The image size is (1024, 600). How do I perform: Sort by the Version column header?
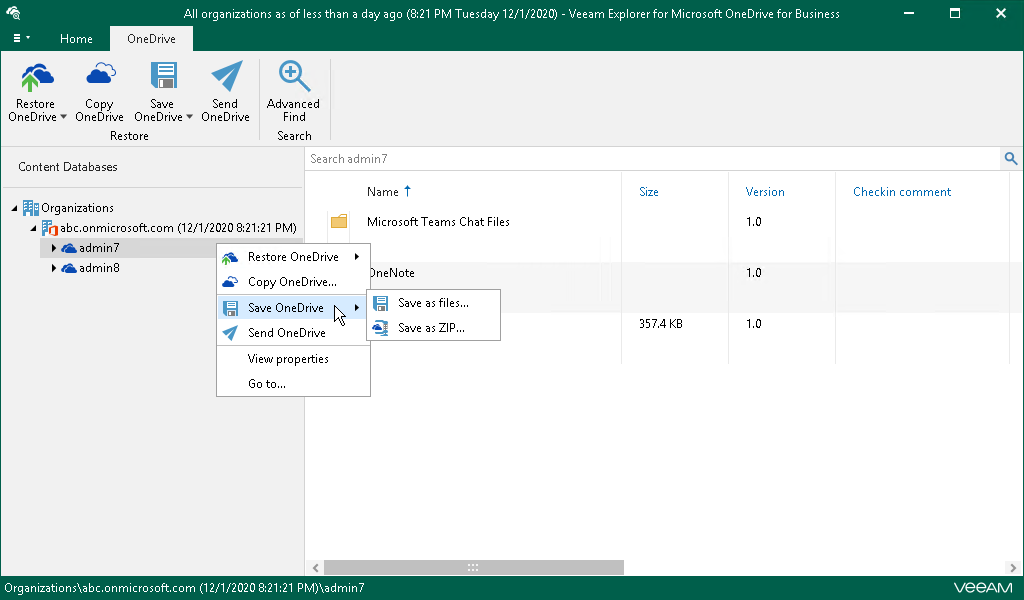coord(765,192)
